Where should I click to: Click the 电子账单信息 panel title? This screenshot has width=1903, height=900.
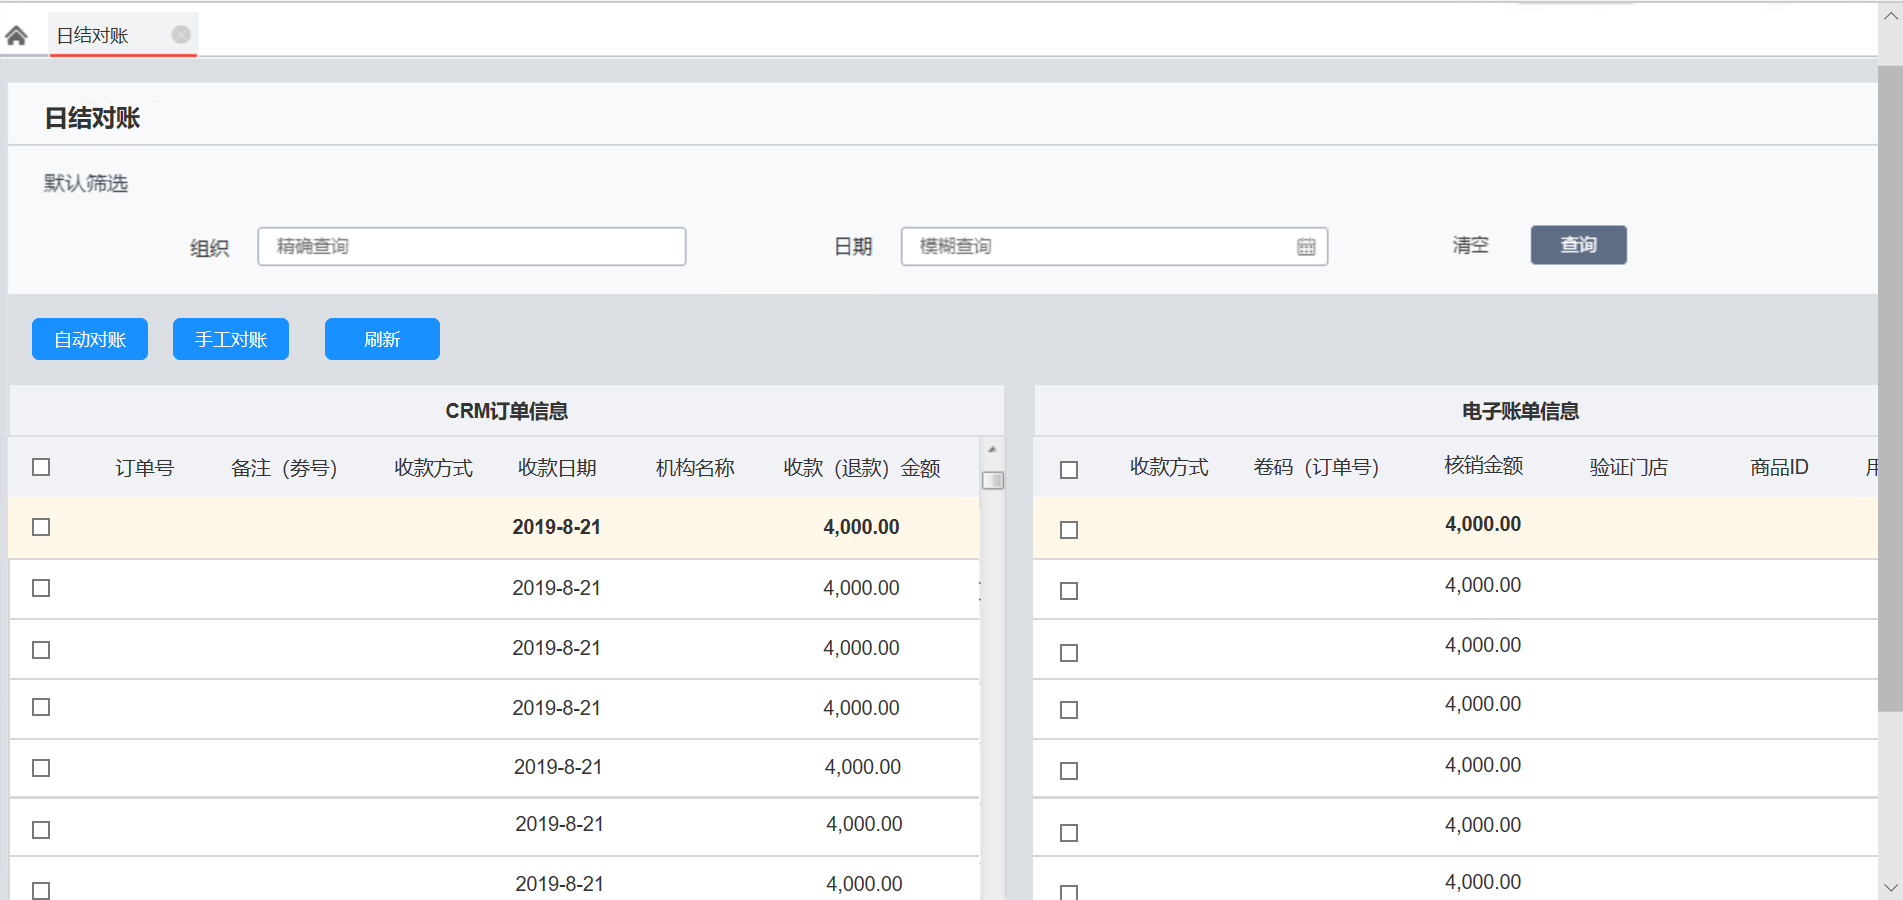pyautogui.click(x=1520, y=411)
